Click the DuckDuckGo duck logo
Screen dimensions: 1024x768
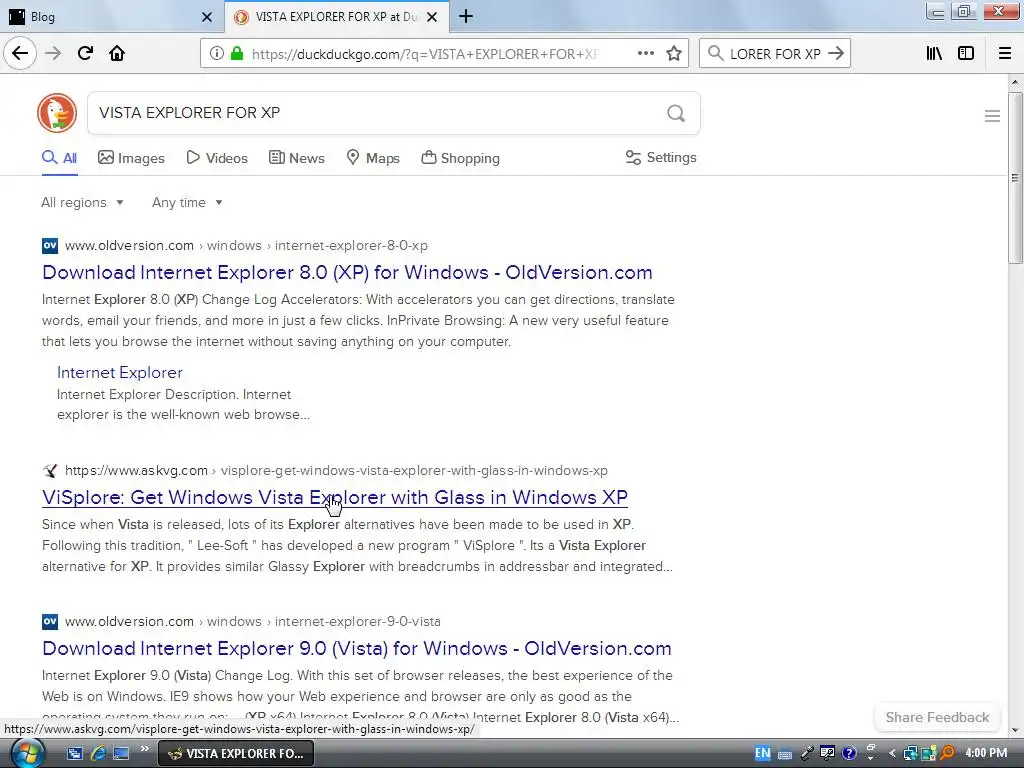tap(57, 113)
